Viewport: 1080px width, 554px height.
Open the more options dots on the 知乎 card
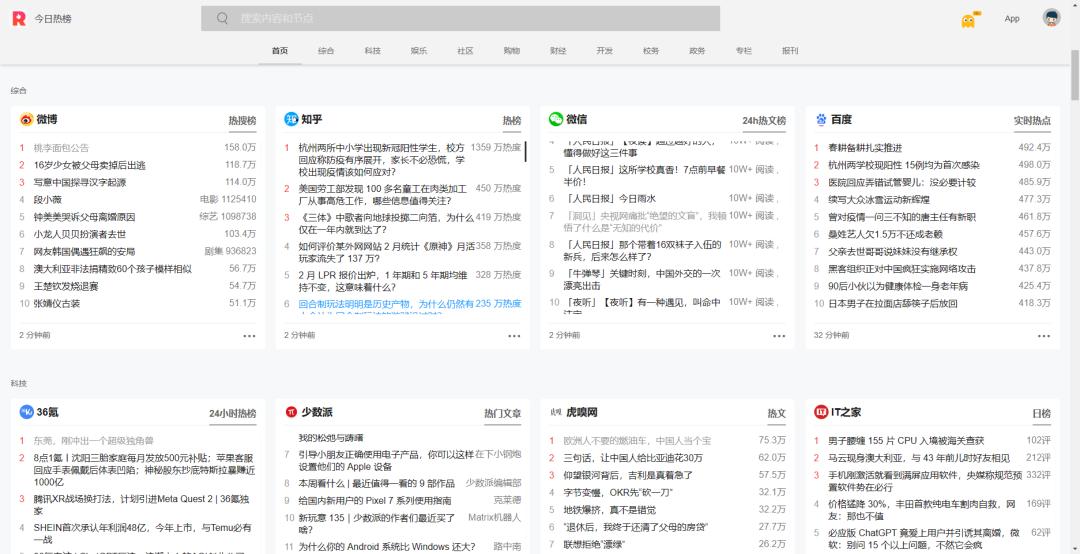pos(515,336)
